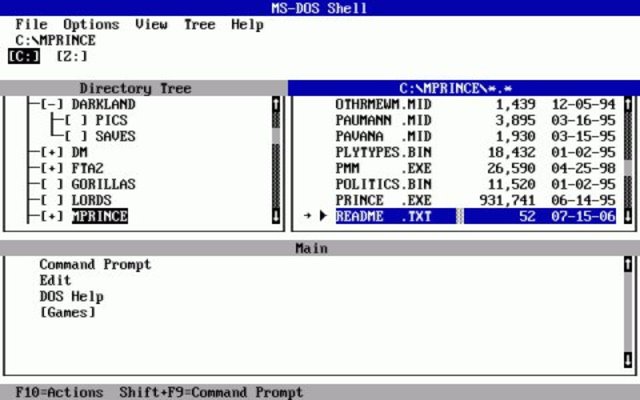
Task: Open the View menu
Action: click(151, 24)
